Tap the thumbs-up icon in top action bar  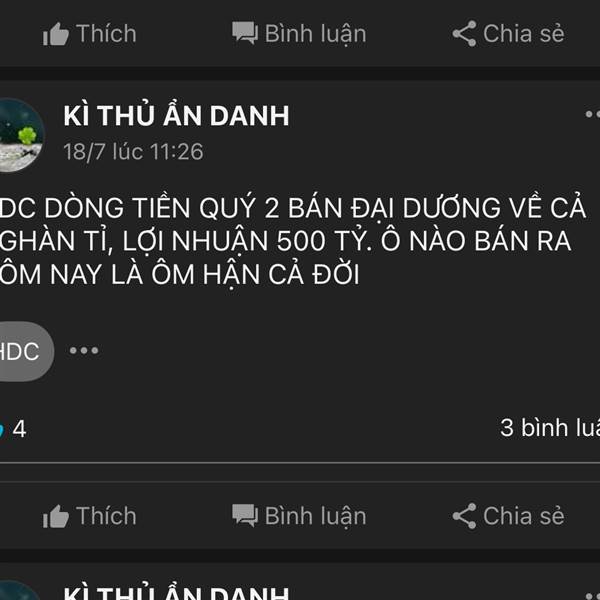tap(55, 34)
